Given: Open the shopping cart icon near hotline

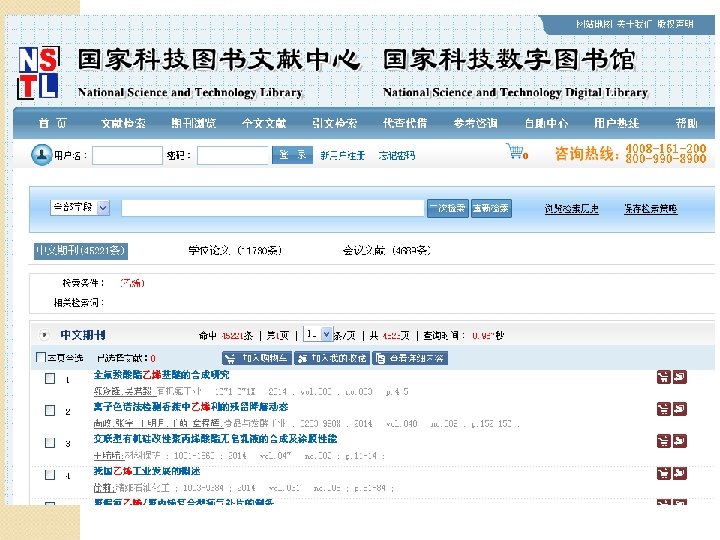Looking at the screenshot, I should (517, 152).
